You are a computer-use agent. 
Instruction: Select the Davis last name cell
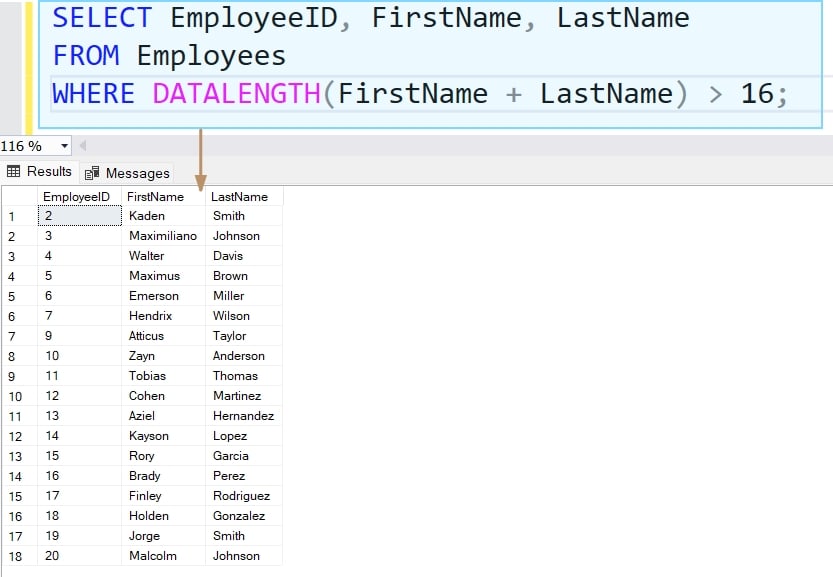(x=244, y=256)
